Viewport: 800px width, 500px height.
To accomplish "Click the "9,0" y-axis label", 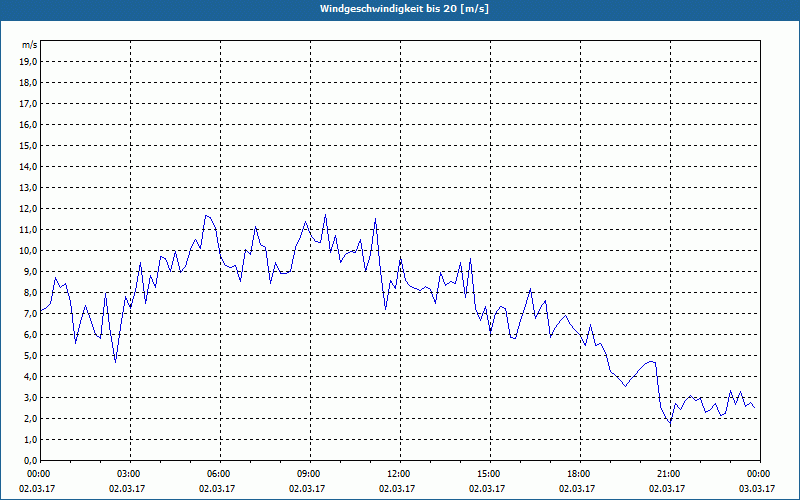I will point(30,271).
